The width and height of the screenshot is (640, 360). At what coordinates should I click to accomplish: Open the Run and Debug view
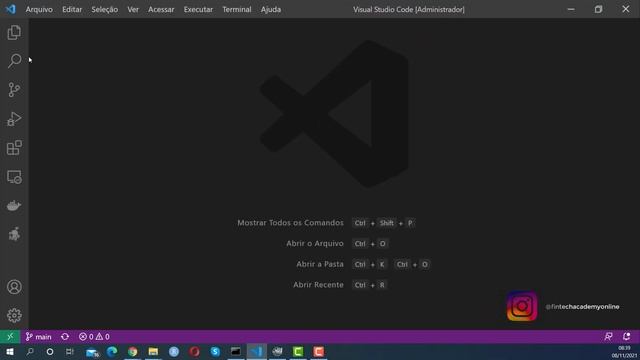(x=14, y=119)
